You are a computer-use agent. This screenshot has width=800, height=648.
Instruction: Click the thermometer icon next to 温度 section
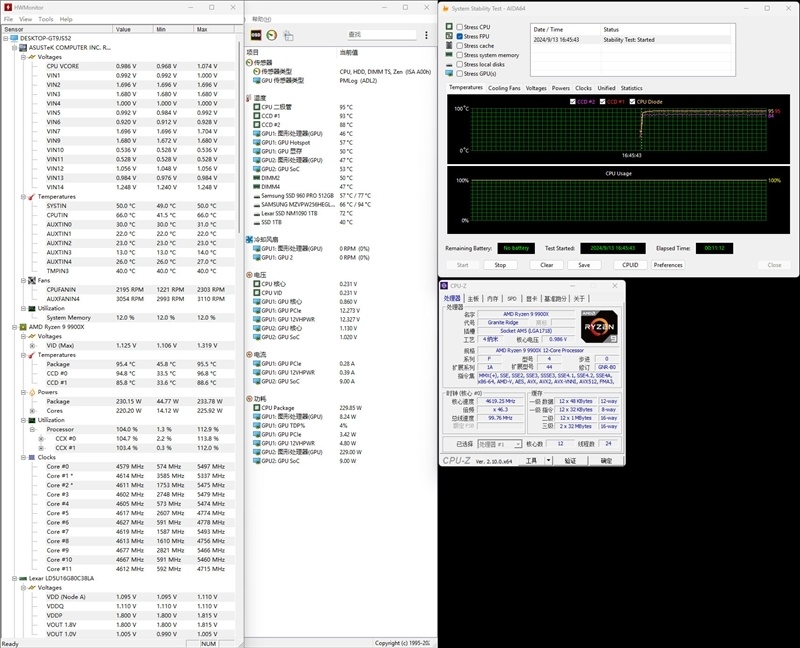249,98
